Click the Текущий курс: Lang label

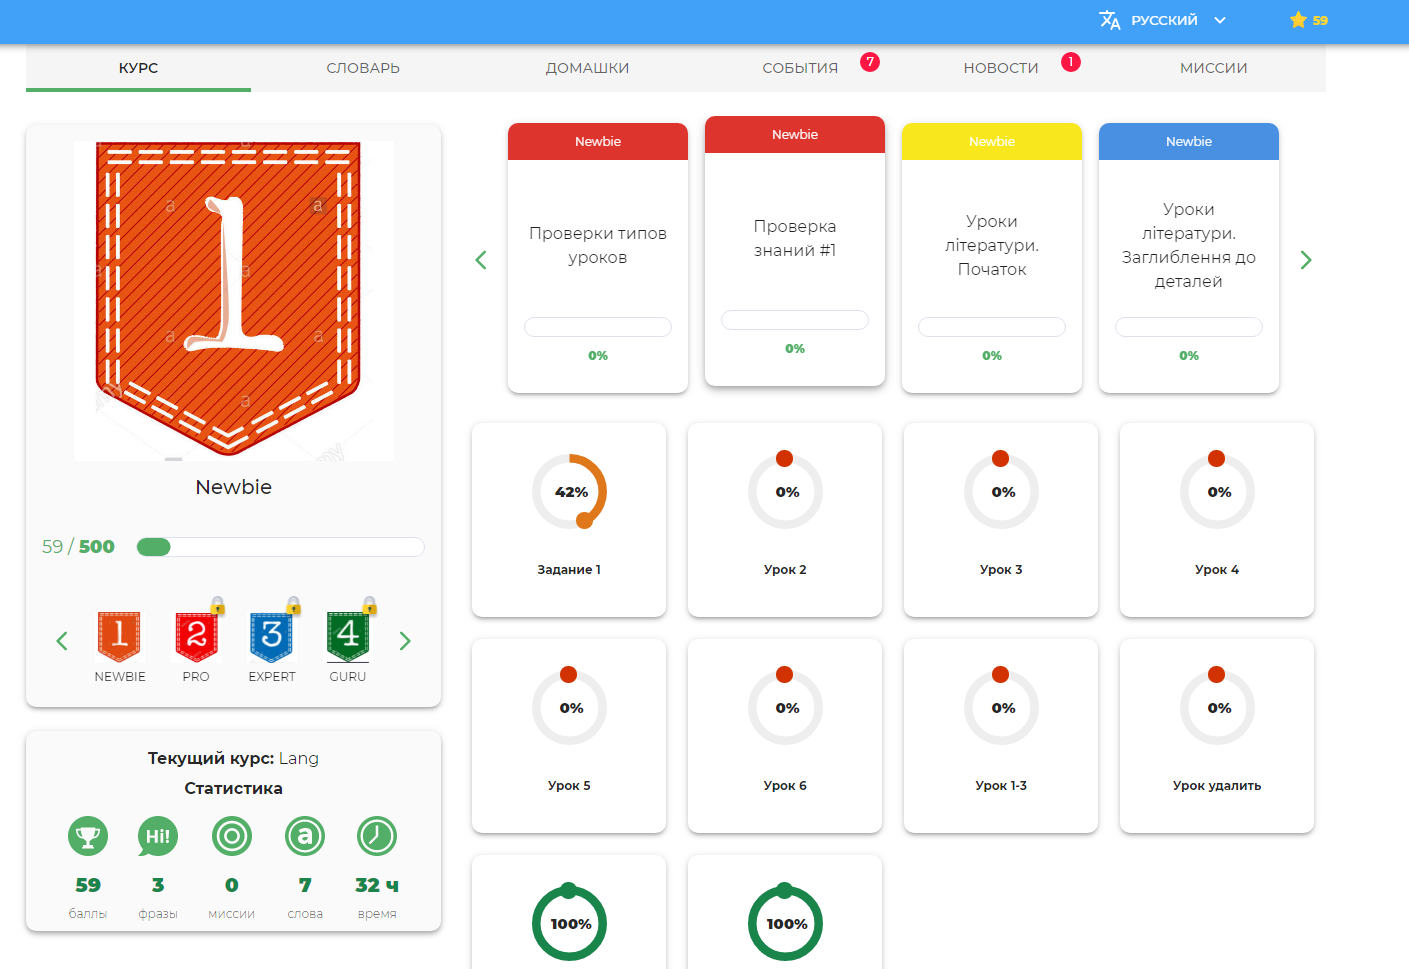(233, 758)
